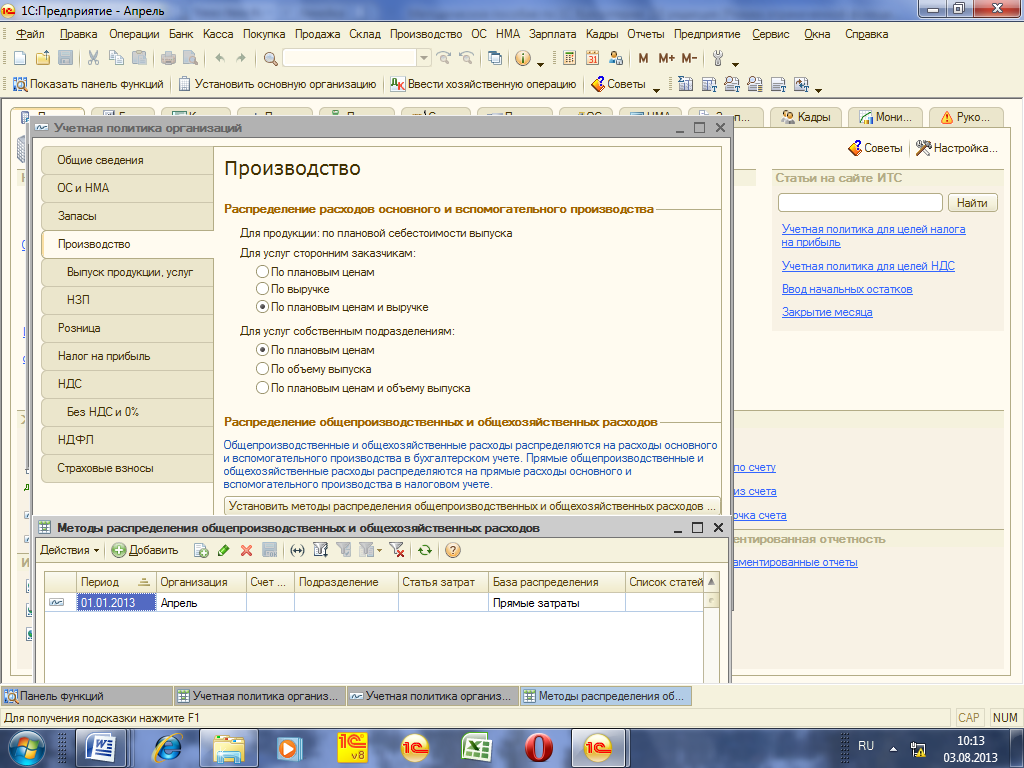The width and height of the screenshot is (1024, 768).
Task: Select 'По плановым ценам' for own divisions
Action: coord(262,350)
